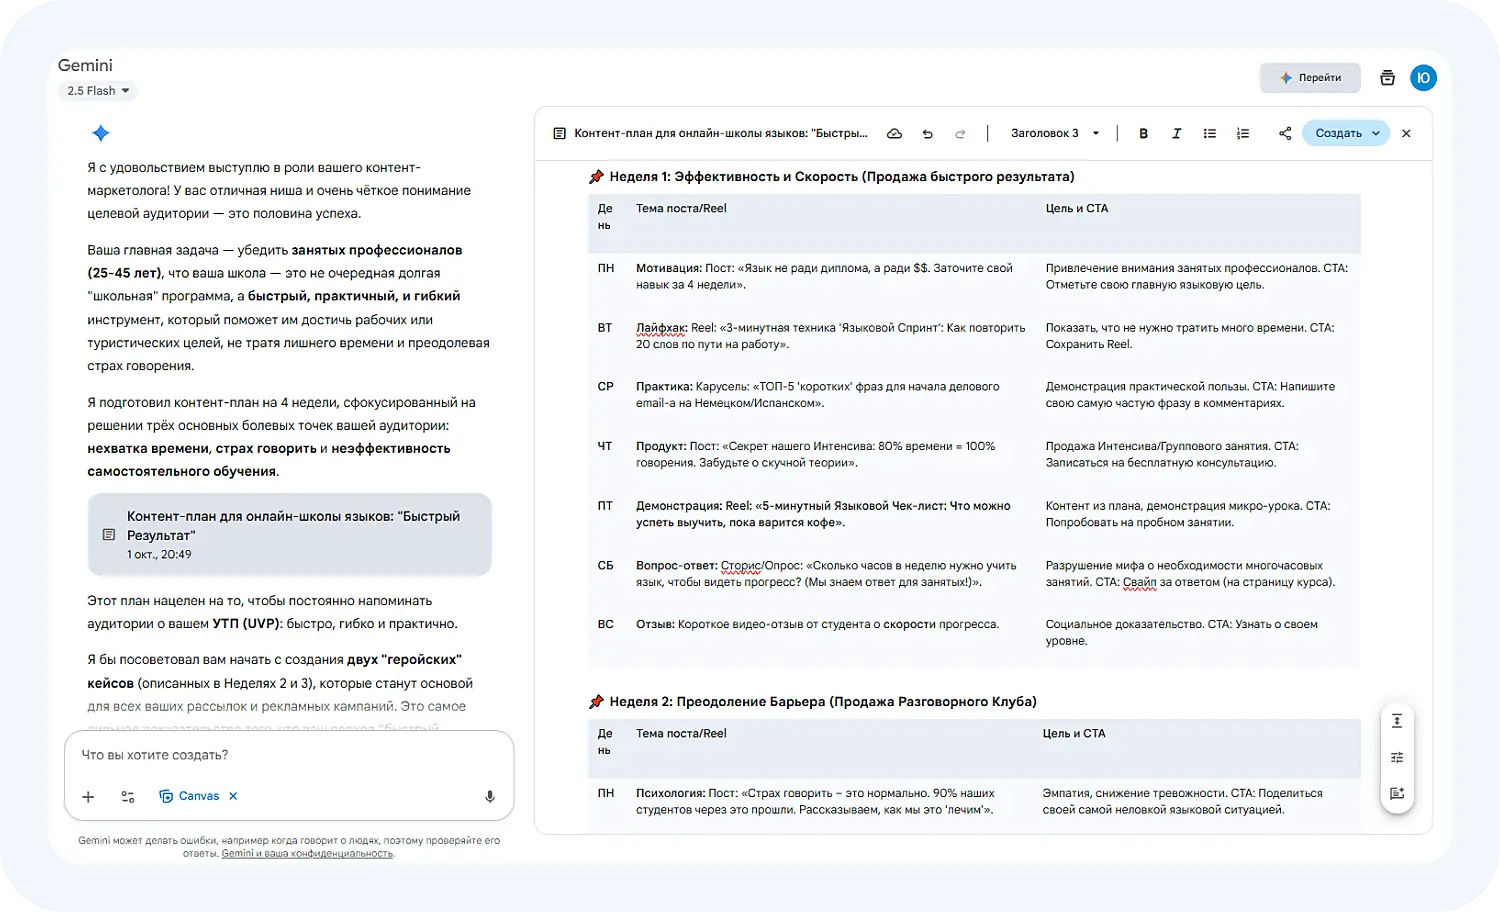The width and height of the screenshot is (1500, 912).
Task: Open sharing via the share icon
Action: pyautogui.click(x=1285, y=132)
